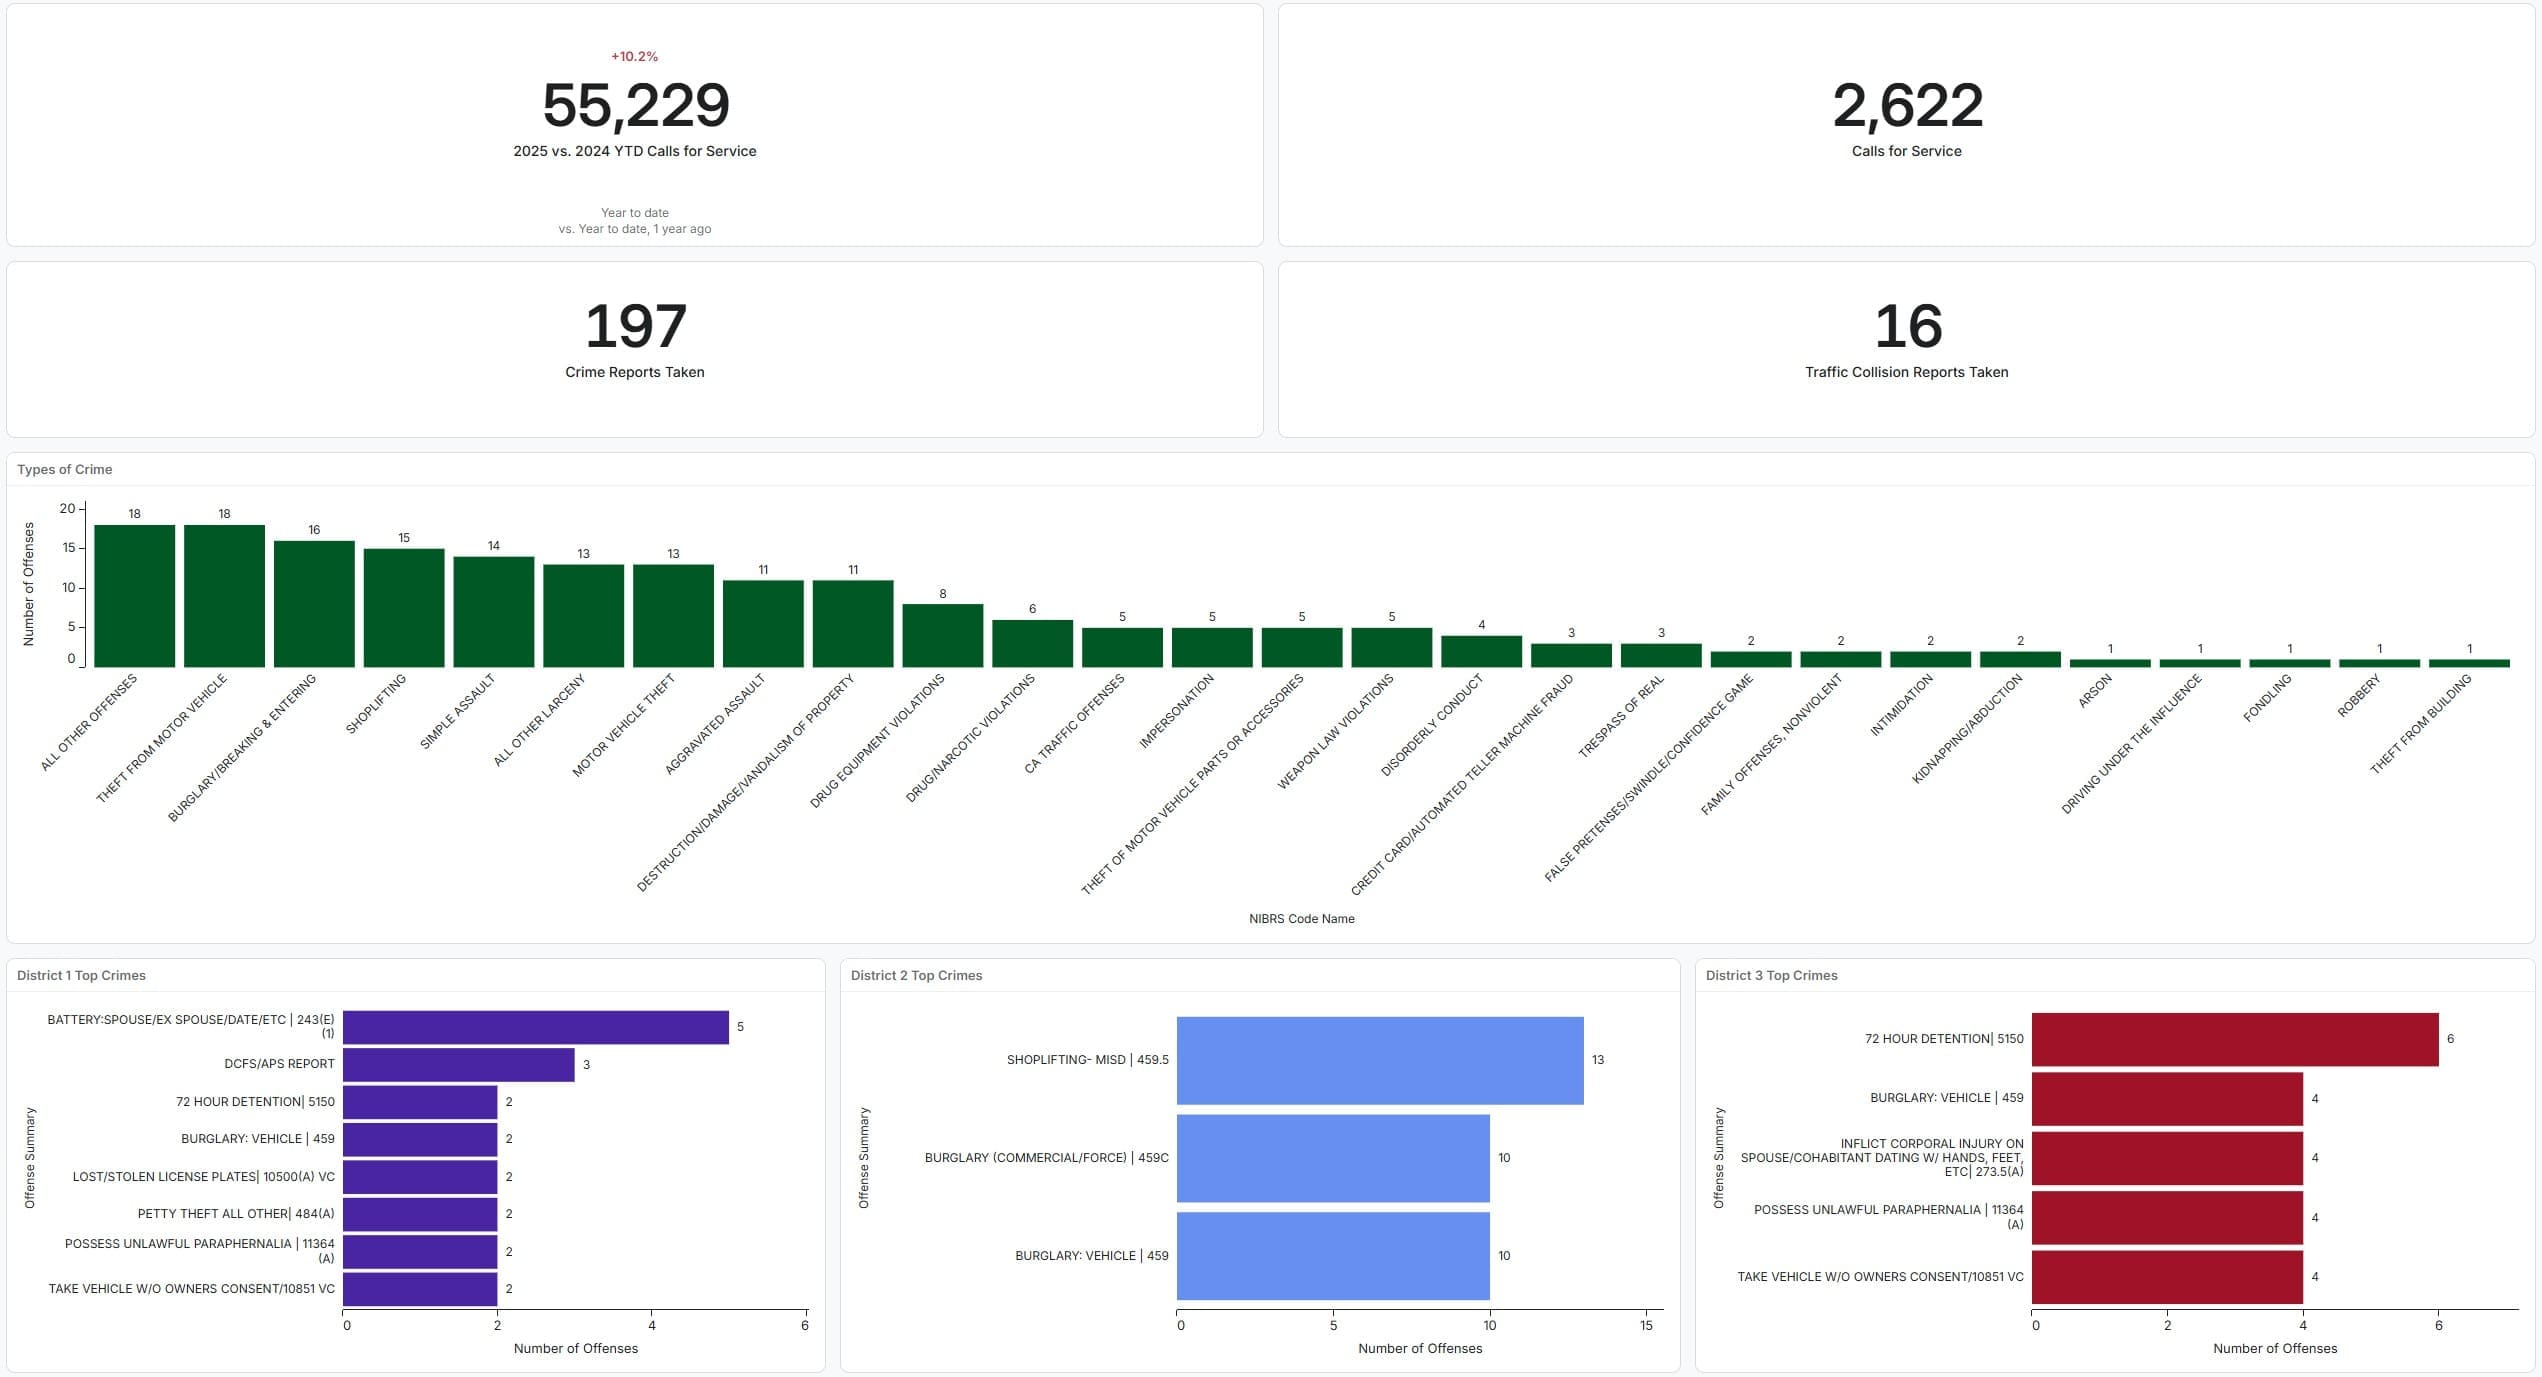2542x1377 pixels.
Task: Click District 3 POSSESS UNLAWFUL PARAPHERNALIA bar
Action: (2166, 1217)
